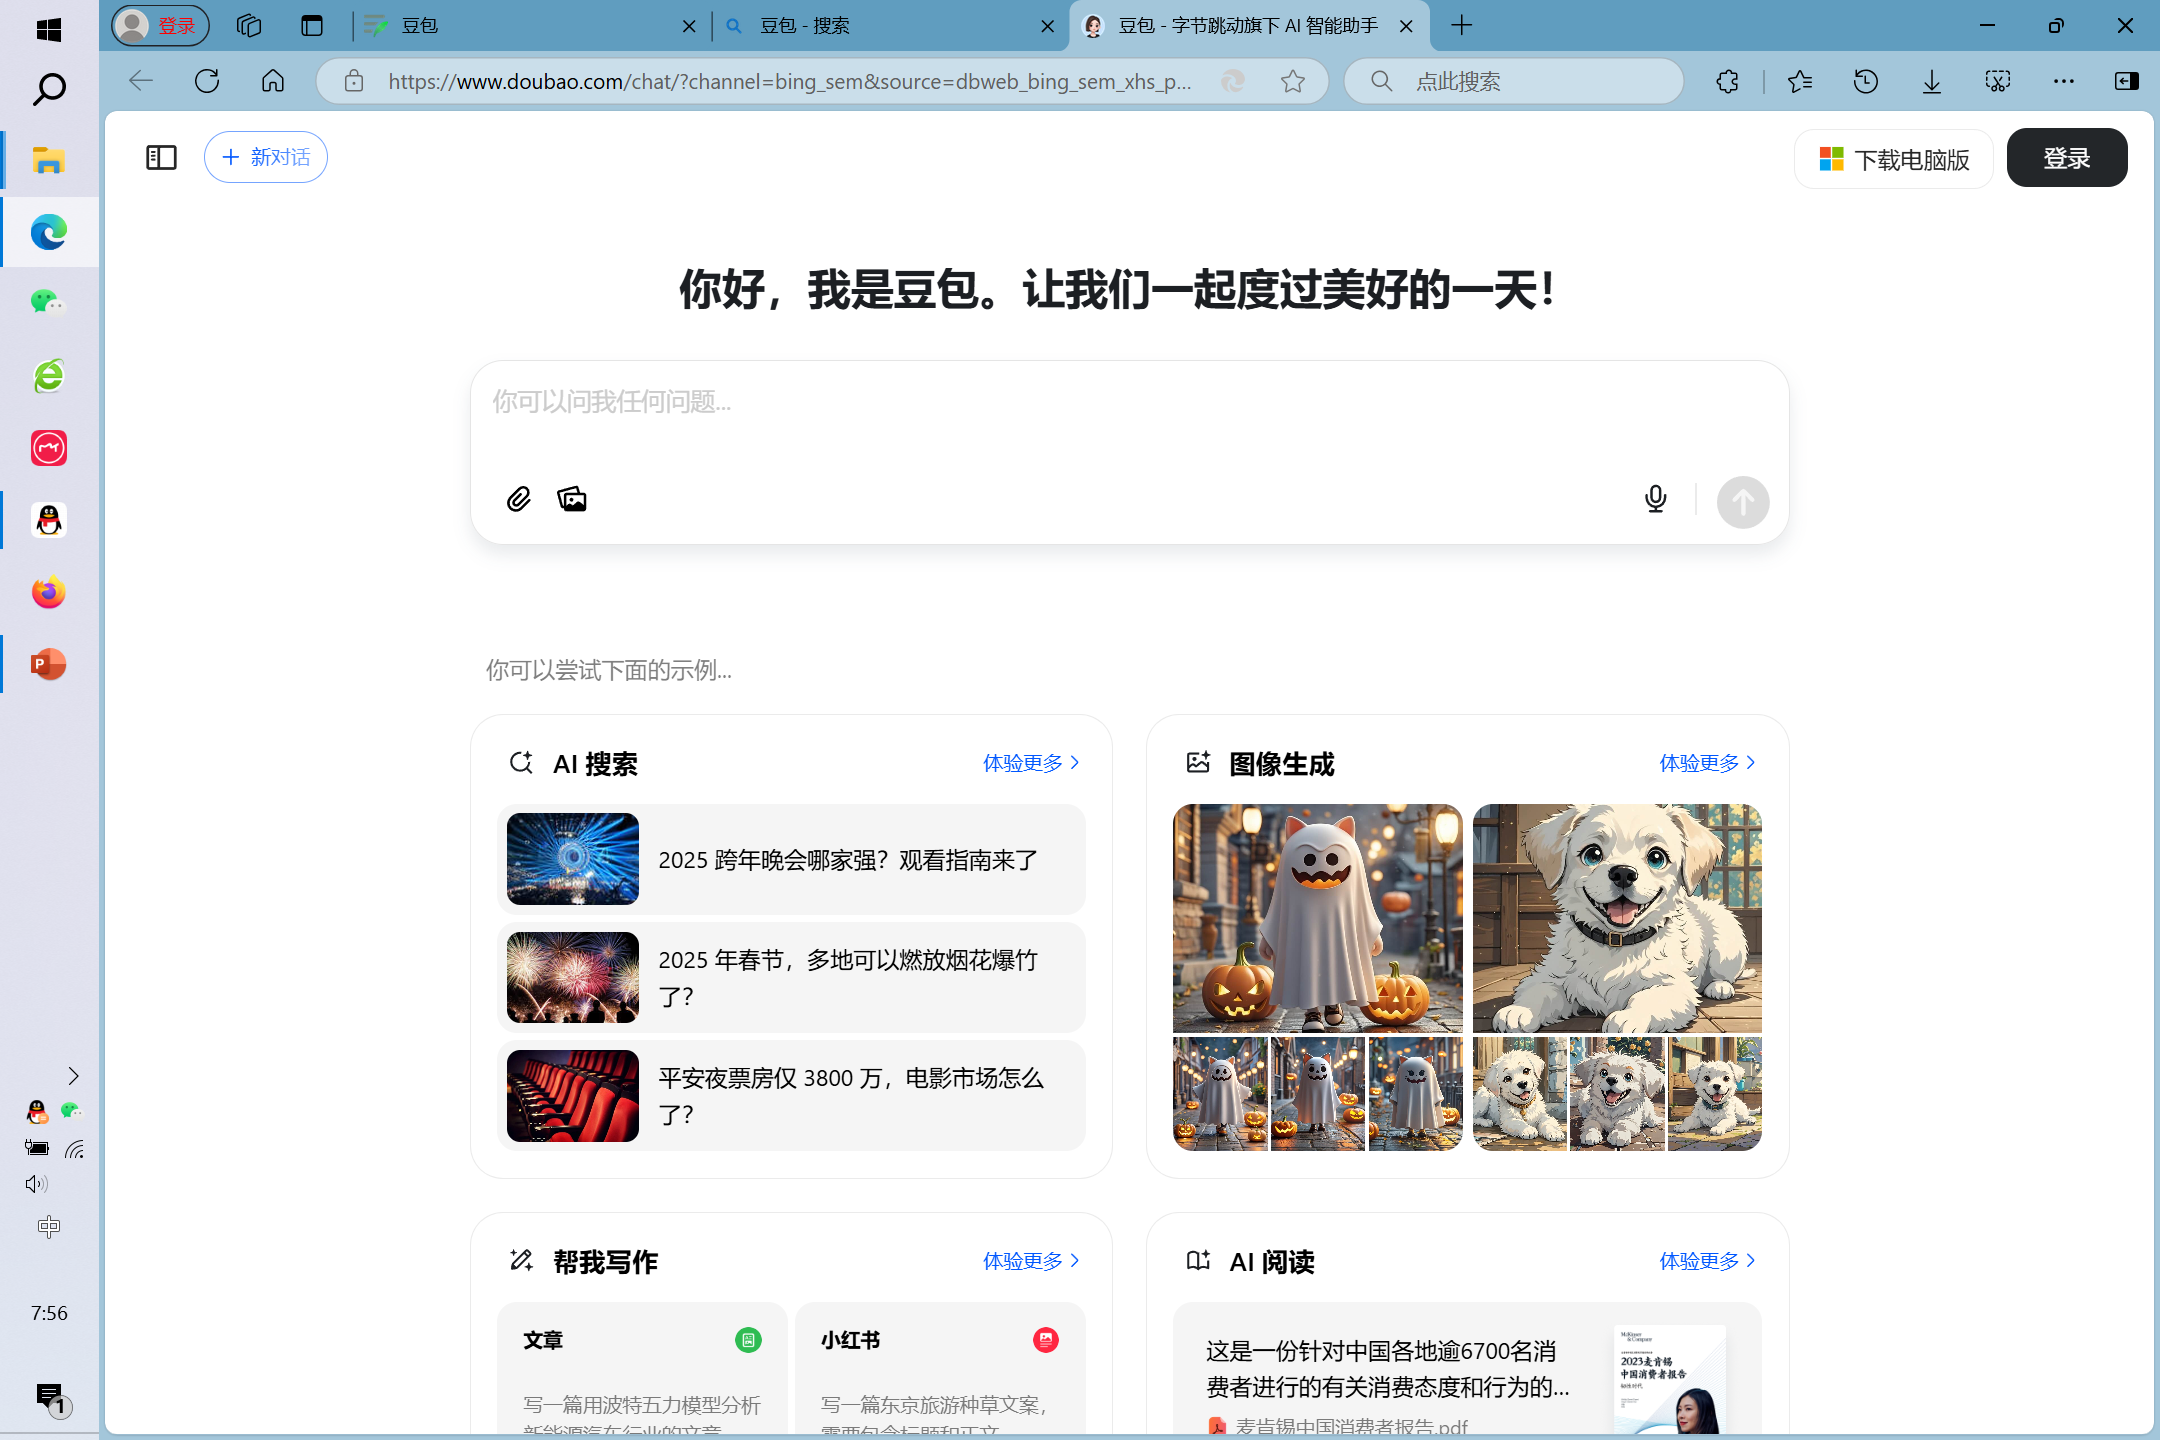Click the AI 阅读 book icon
Screen dimensions: 2160x1440
(x=1198, y=1260)
